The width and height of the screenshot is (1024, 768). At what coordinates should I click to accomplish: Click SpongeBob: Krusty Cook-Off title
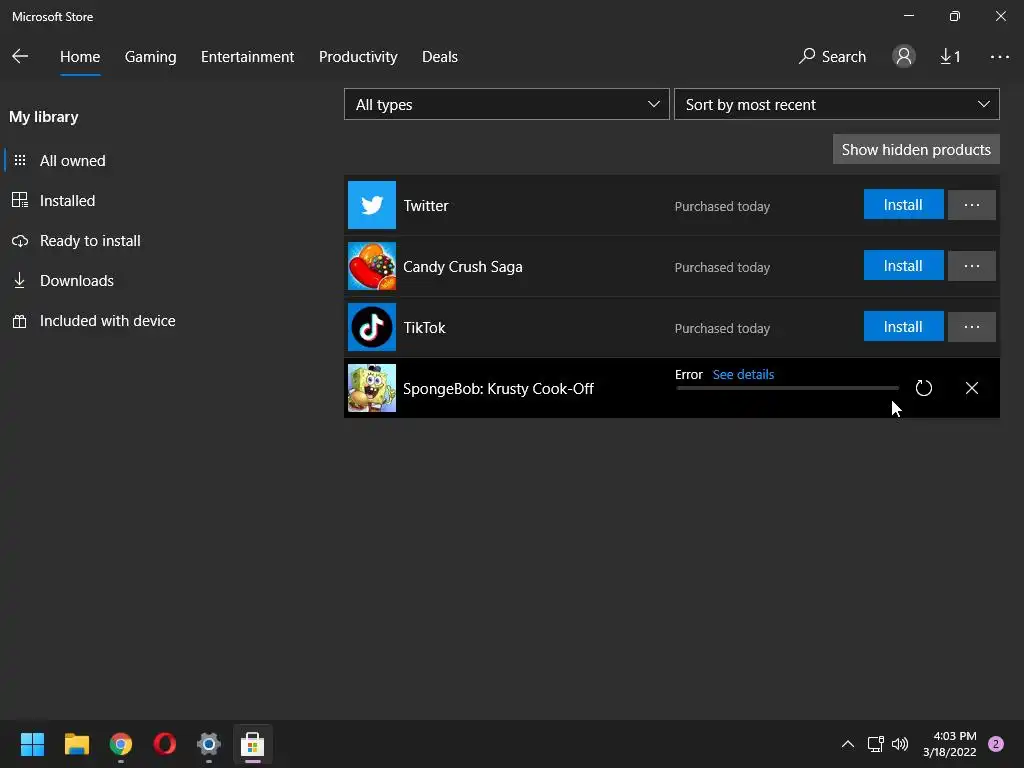click(x=498, y=389)
